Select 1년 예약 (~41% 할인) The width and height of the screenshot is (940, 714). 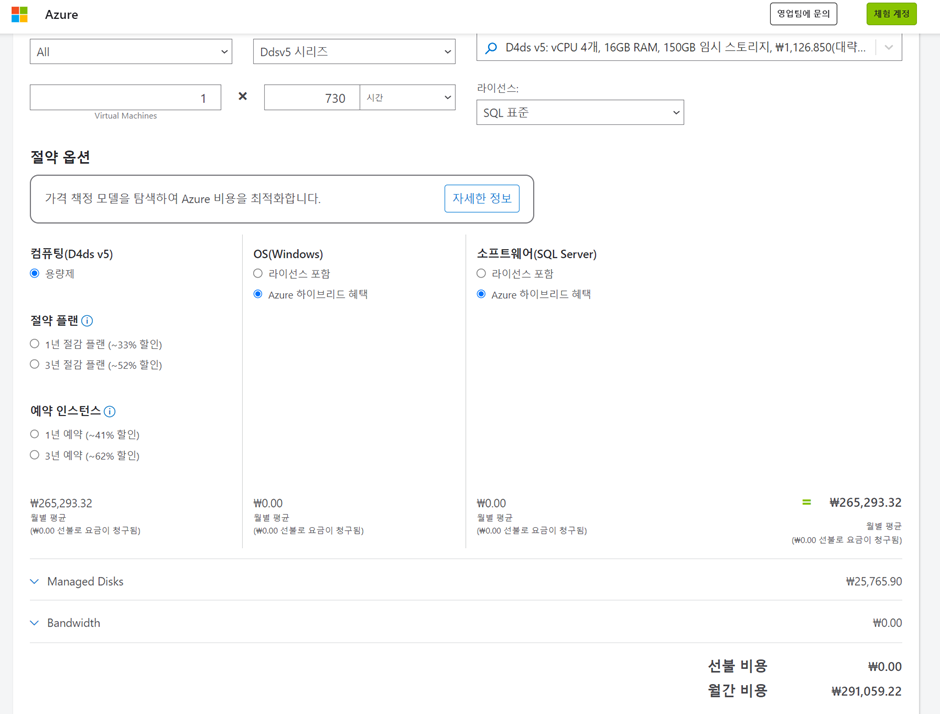point(35,434)
